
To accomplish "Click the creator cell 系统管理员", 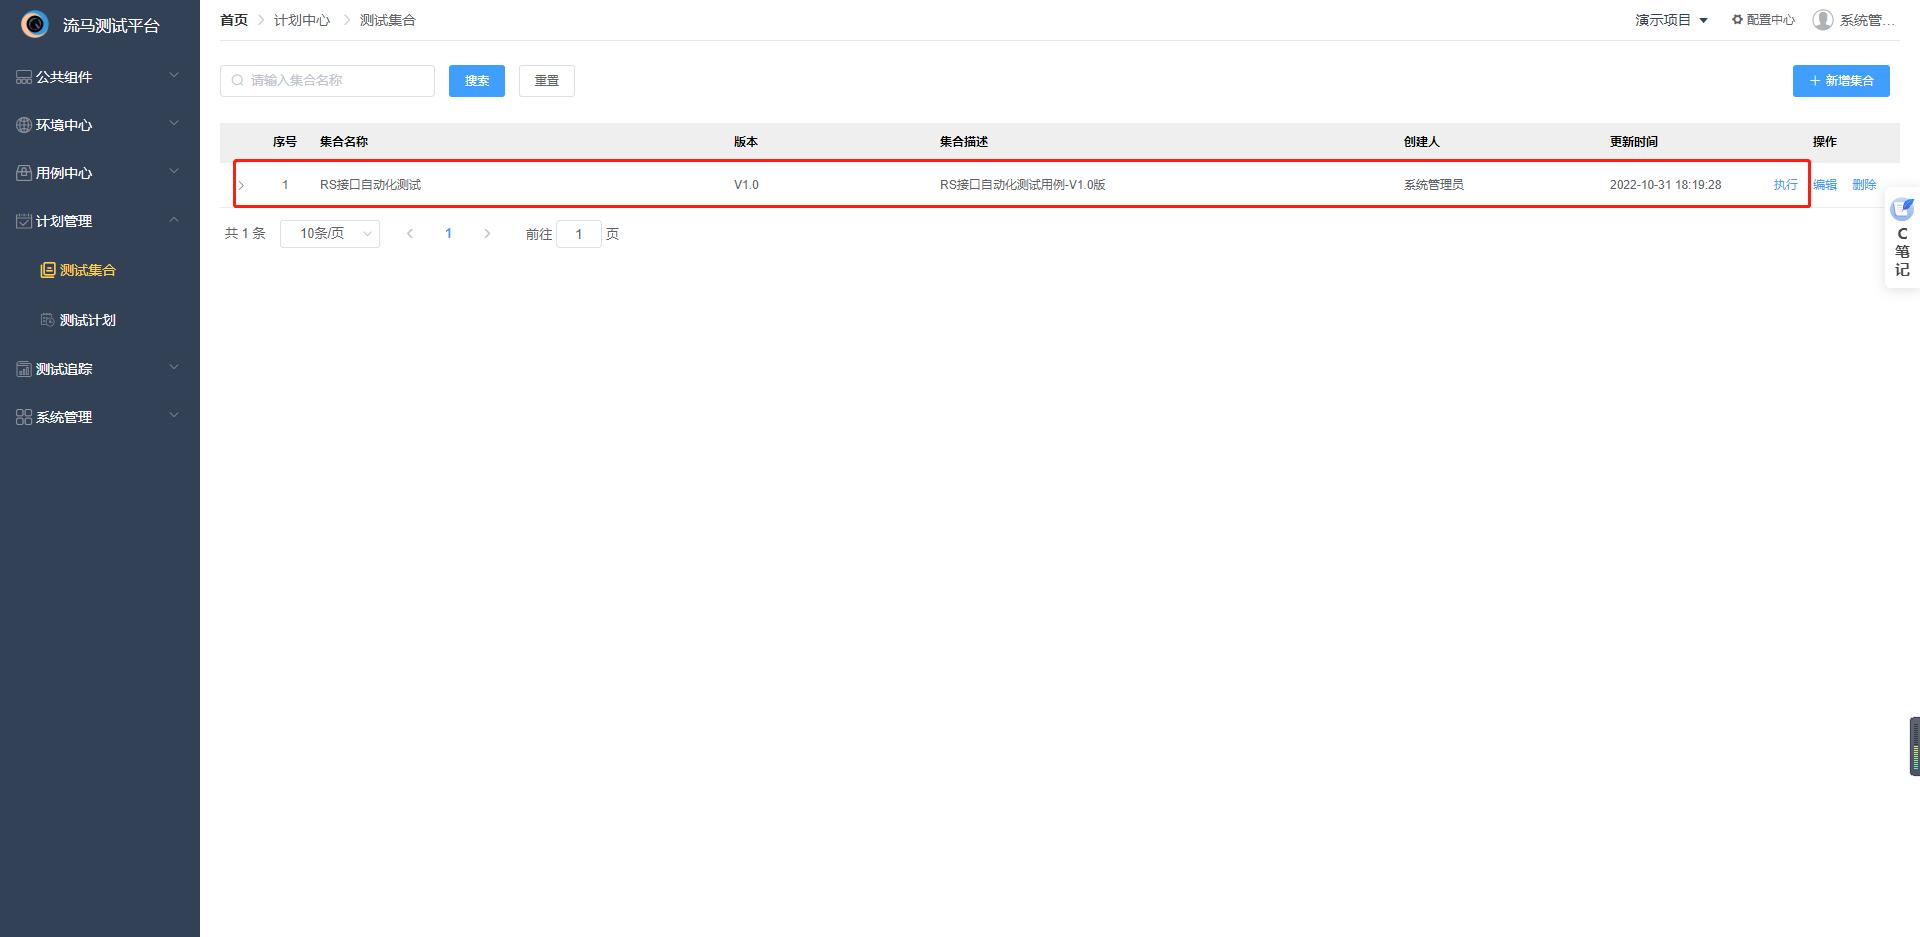I will click(x=1434, y=185).
